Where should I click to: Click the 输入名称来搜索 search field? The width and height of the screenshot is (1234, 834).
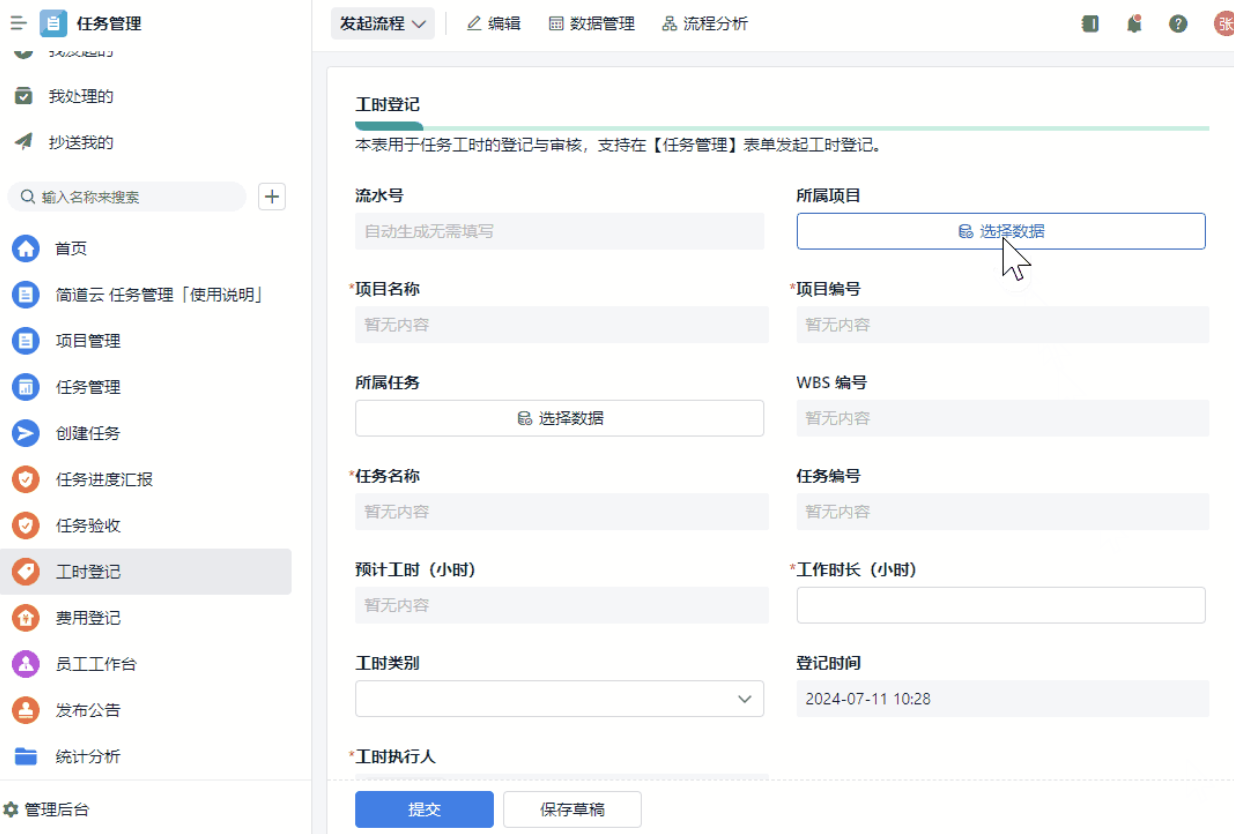135,197
